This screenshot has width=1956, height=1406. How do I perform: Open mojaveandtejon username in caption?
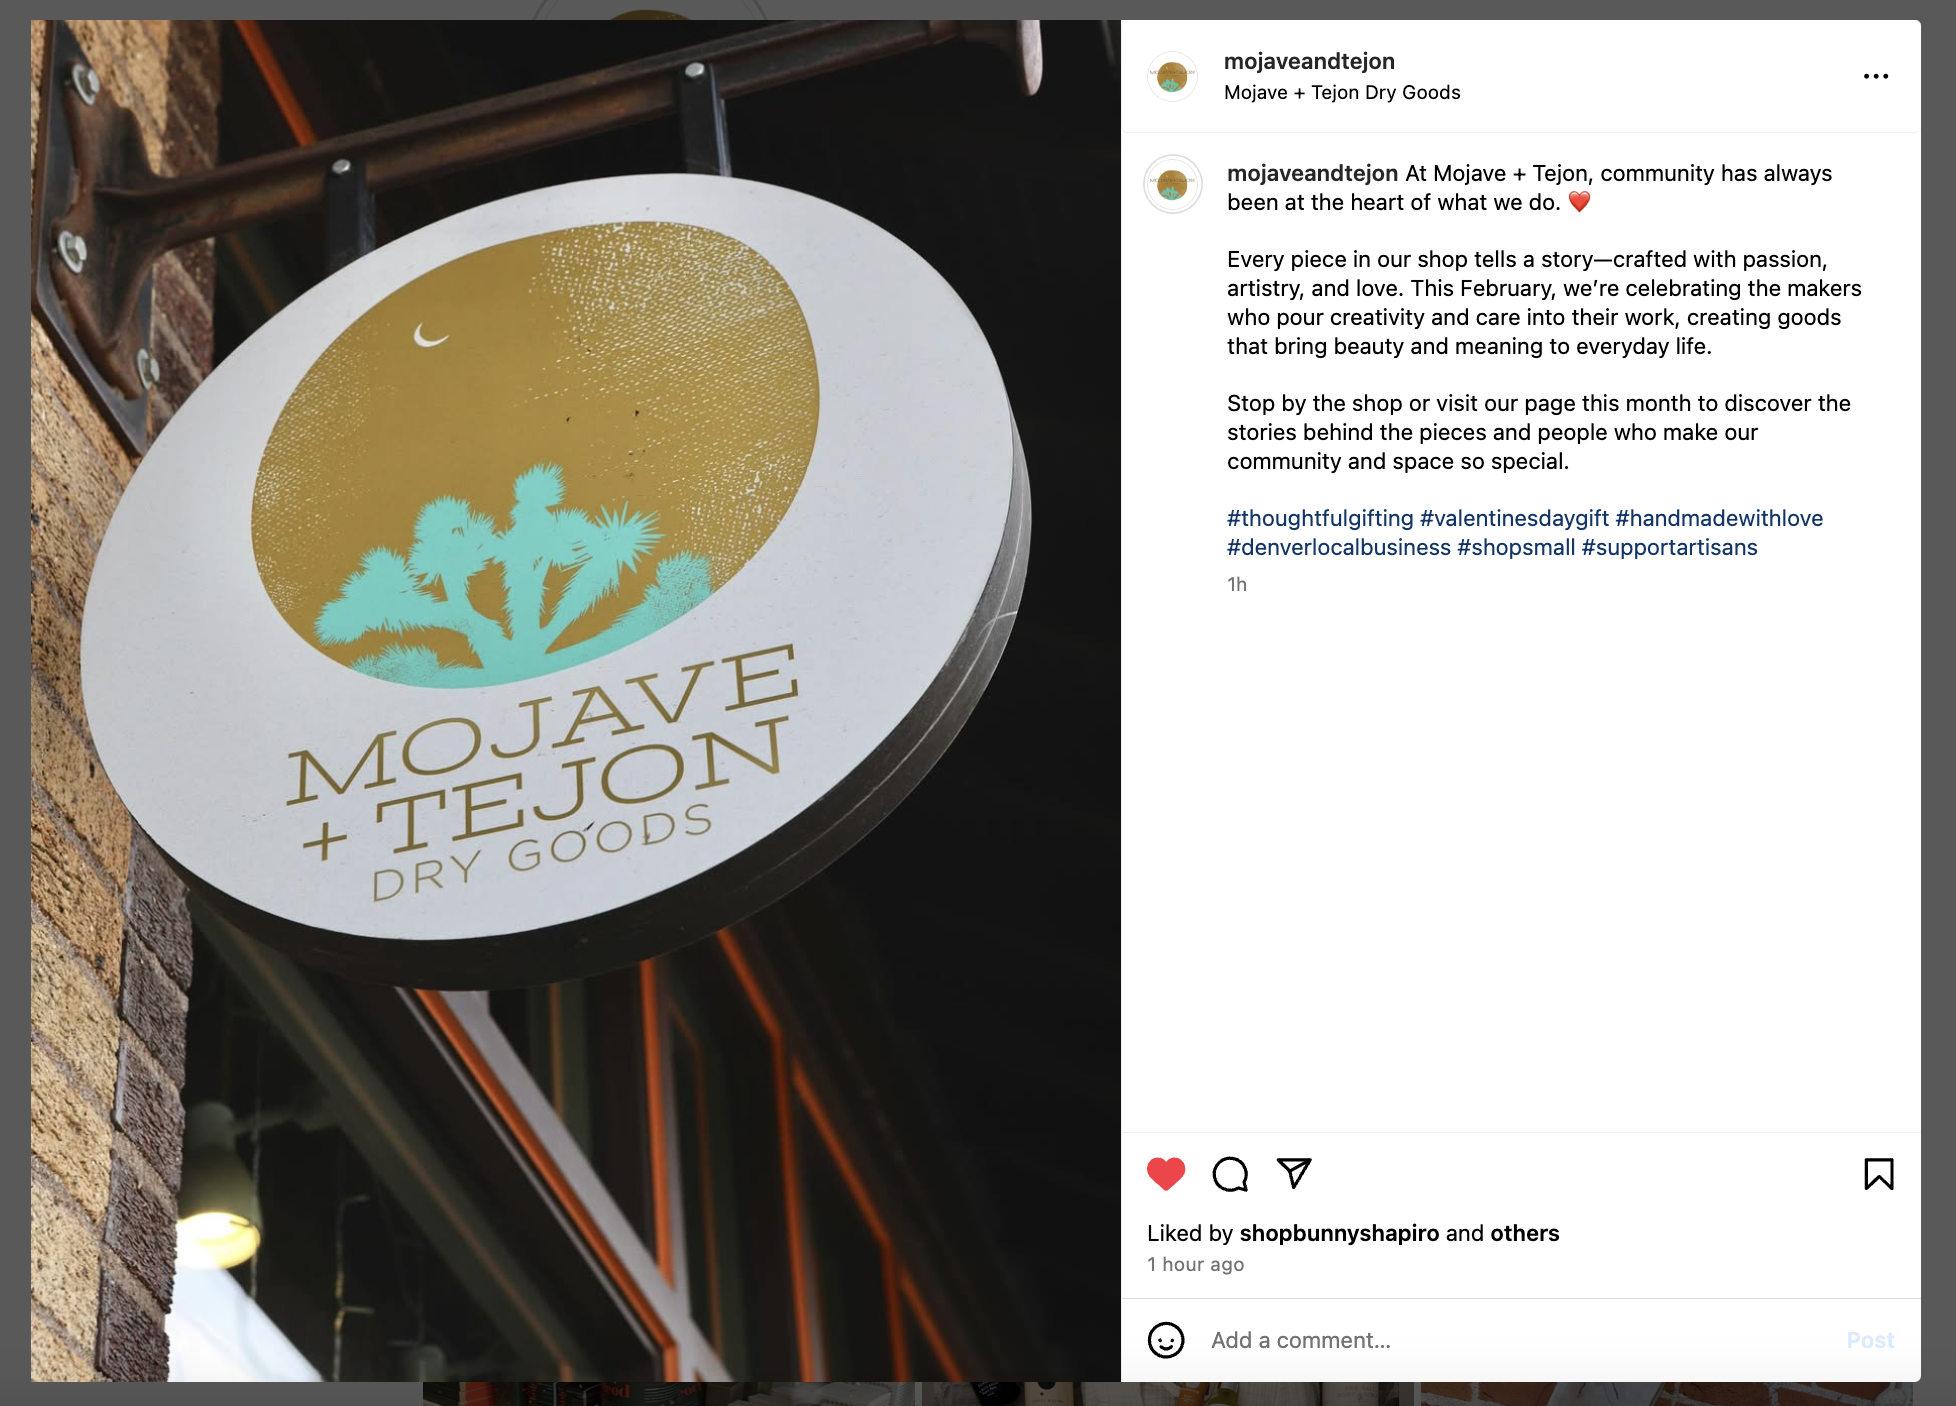1312,173
